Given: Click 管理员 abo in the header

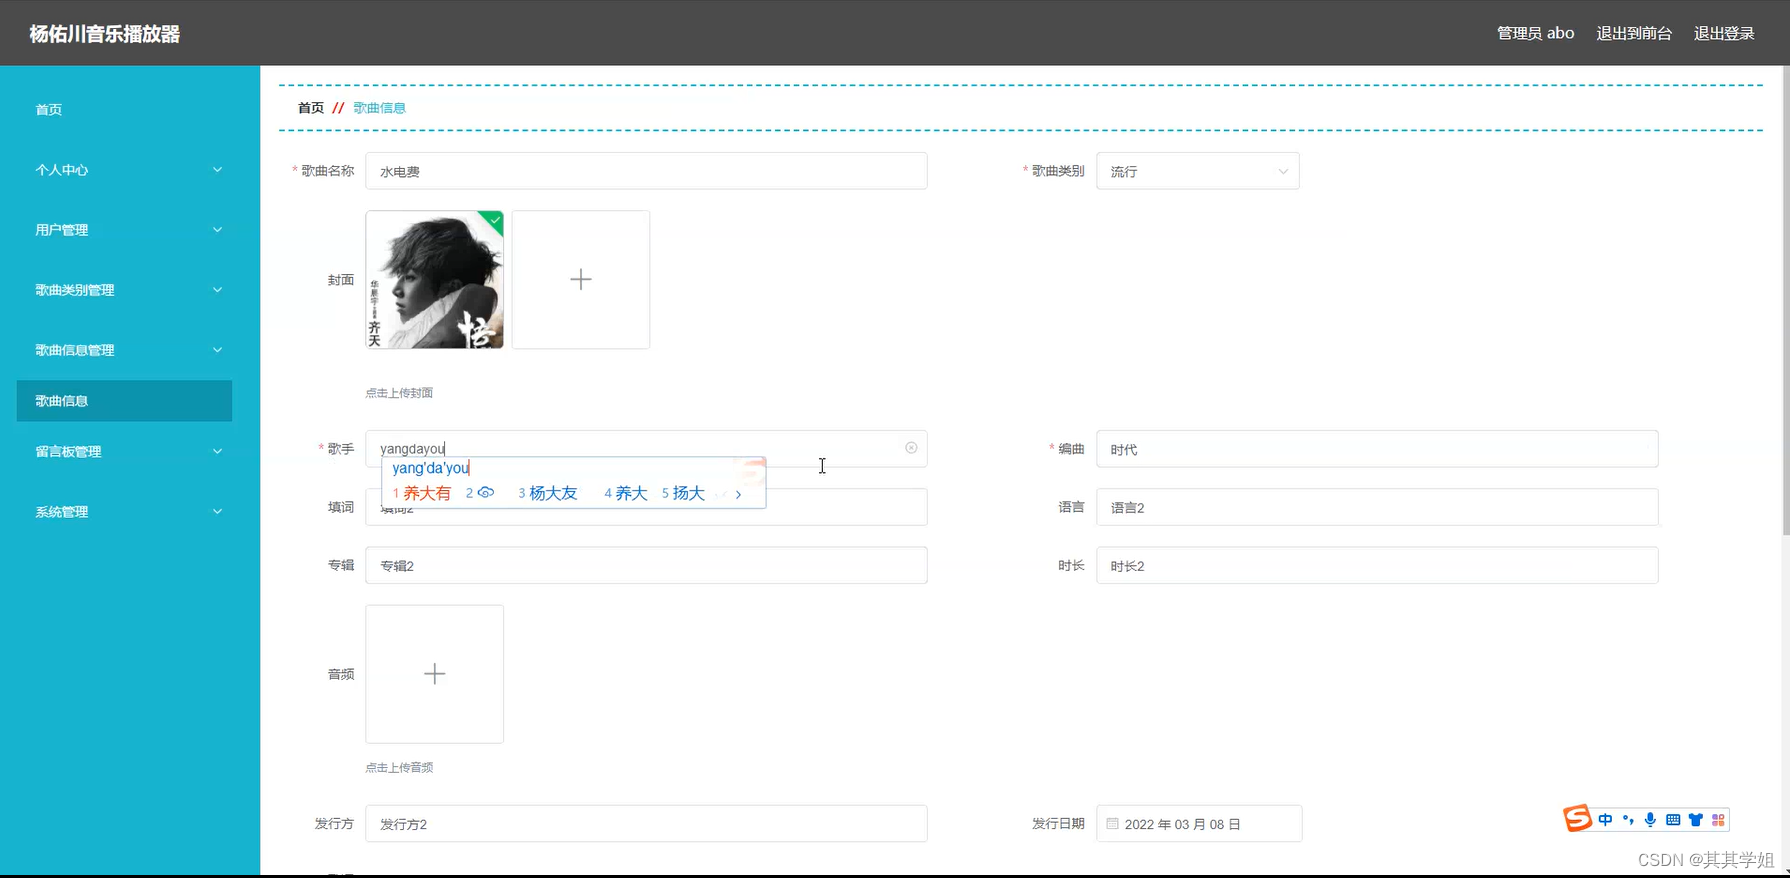Looking at the screenshot, I should click(1535, 33).
